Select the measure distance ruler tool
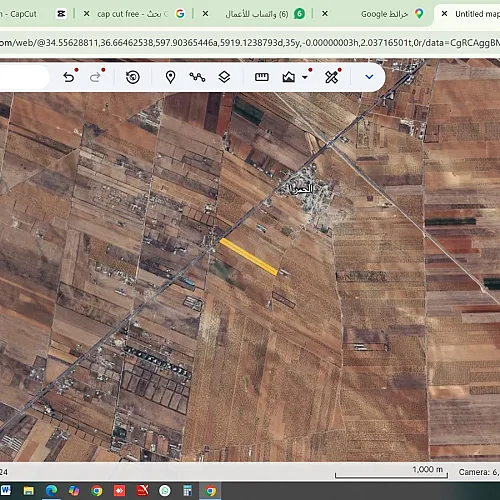 click(262, 77)
